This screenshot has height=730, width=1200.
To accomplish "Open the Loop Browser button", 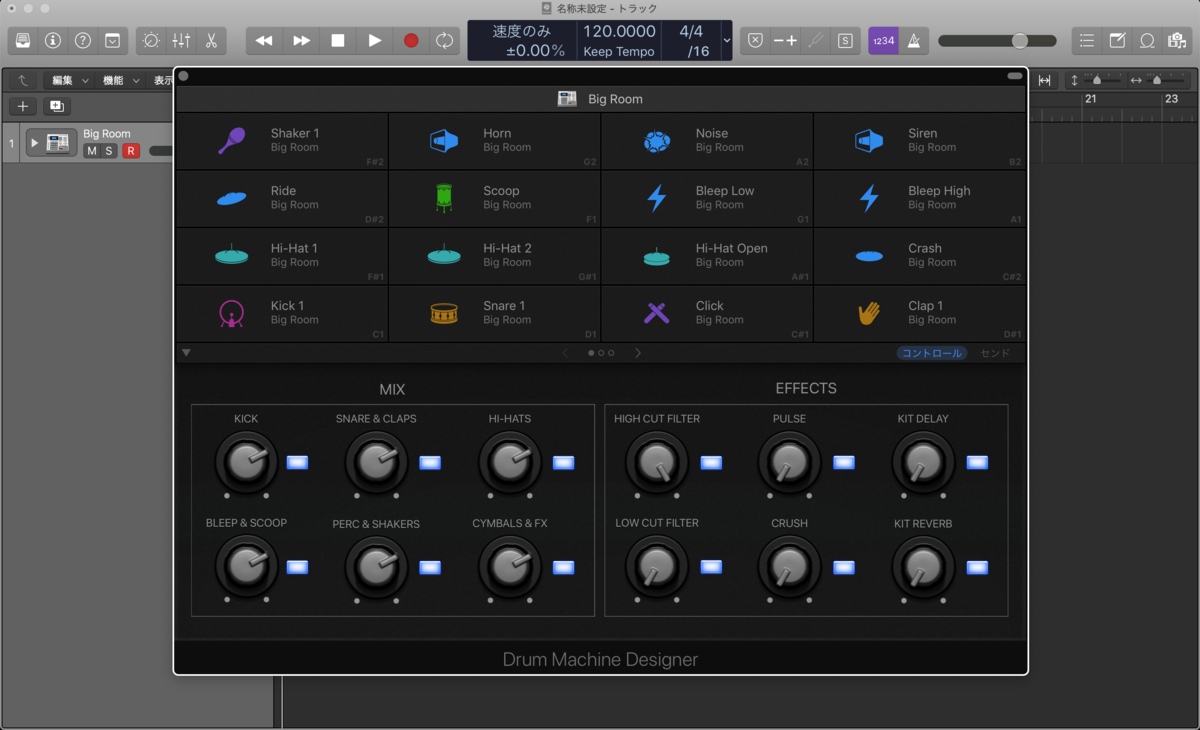I will tap(1147, 41).
